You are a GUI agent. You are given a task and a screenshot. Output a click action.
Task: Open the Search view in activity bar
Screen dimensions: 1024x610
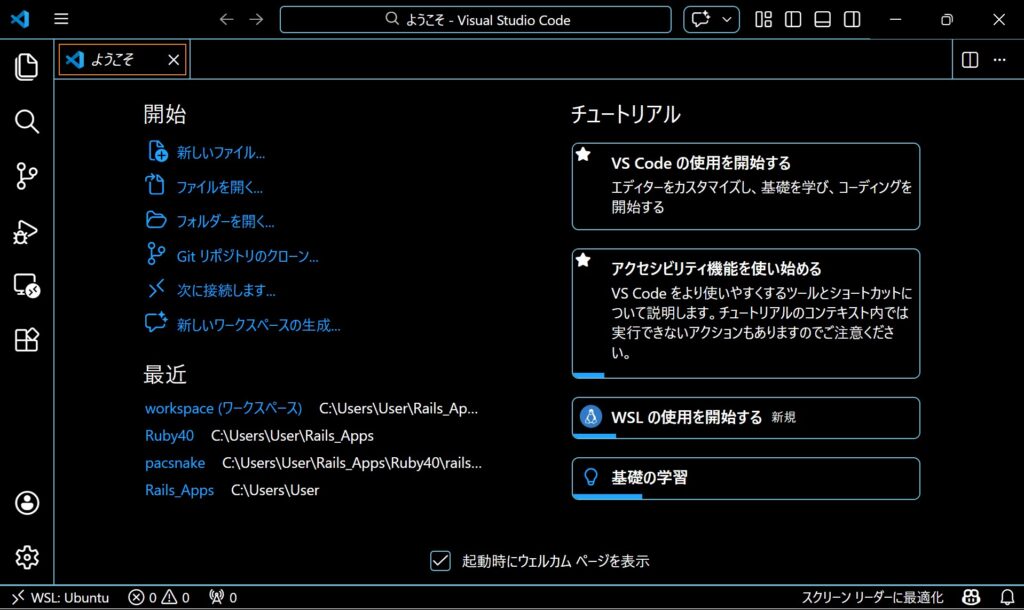click(27, 122)
